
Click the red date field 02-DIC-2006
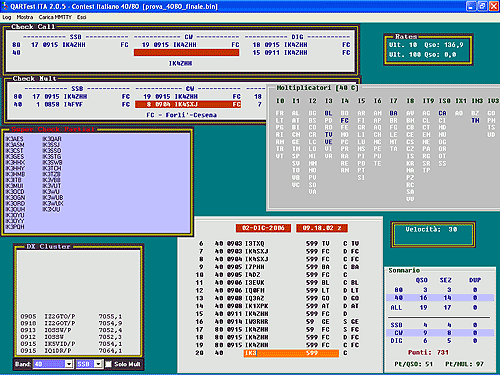(x=263, y=228)
